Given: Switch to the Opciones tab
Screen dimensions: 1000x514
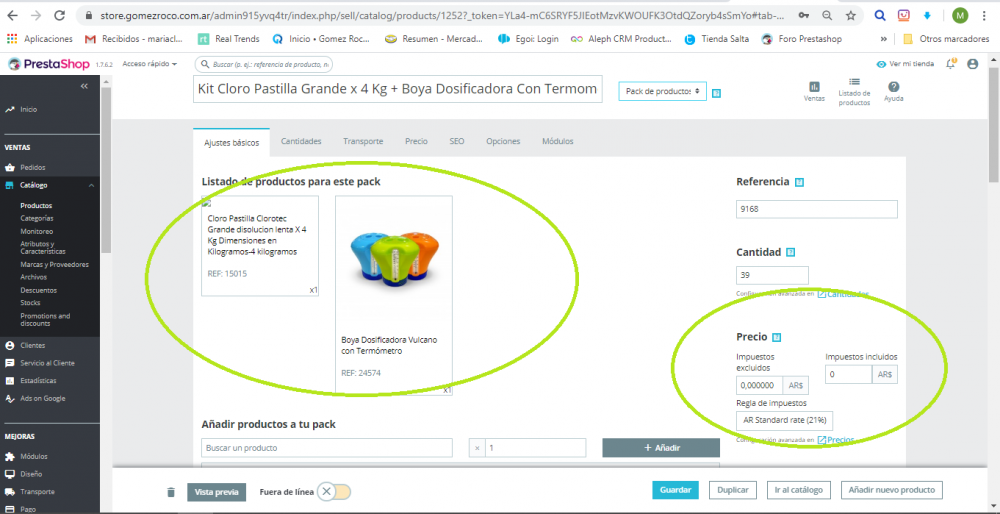Looking at the screenshot, I should tap(503, 142).
